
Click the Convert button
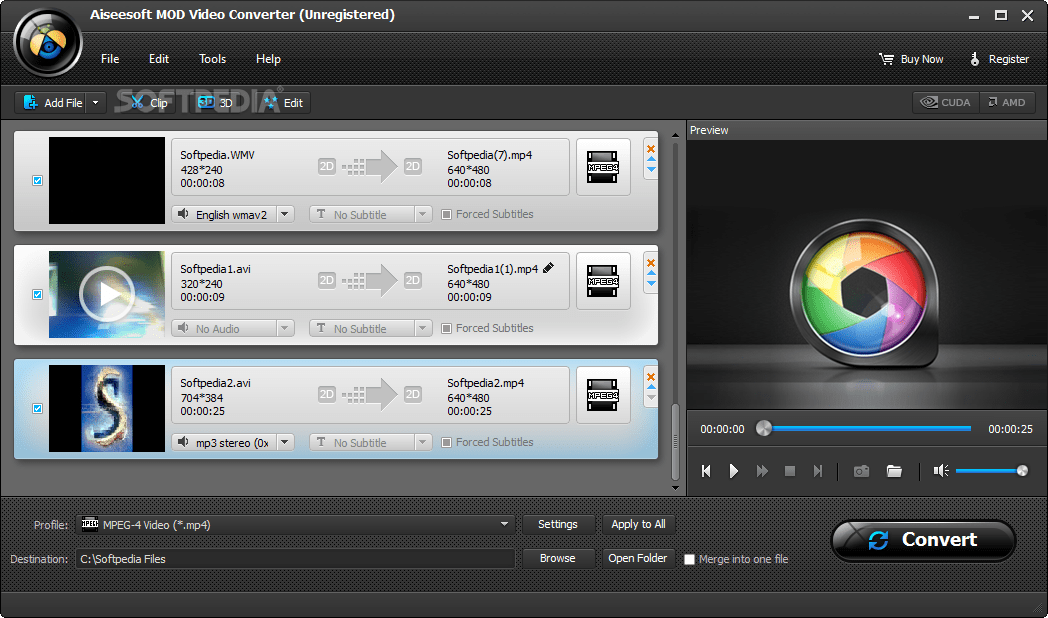point(922,540)
